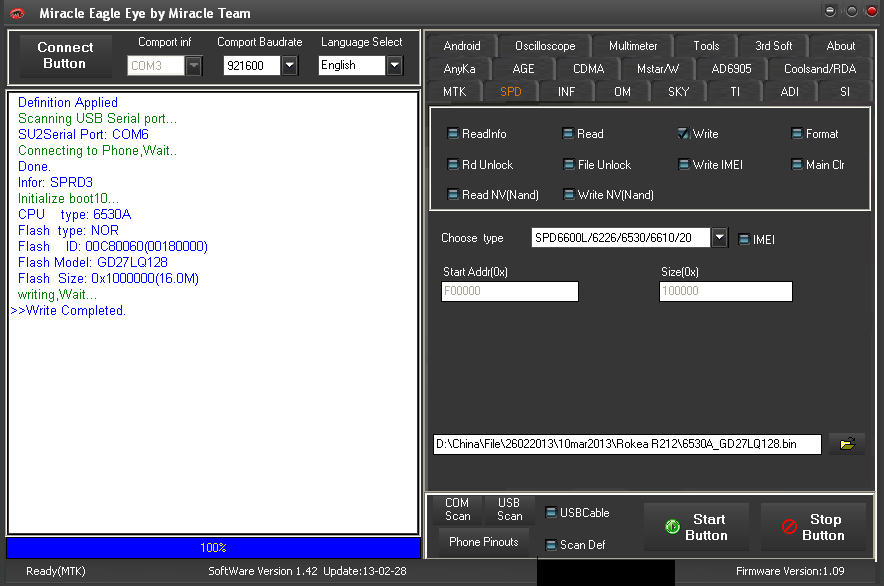Click the '>>Write Completed.' log line

click(x=68, y=311)
